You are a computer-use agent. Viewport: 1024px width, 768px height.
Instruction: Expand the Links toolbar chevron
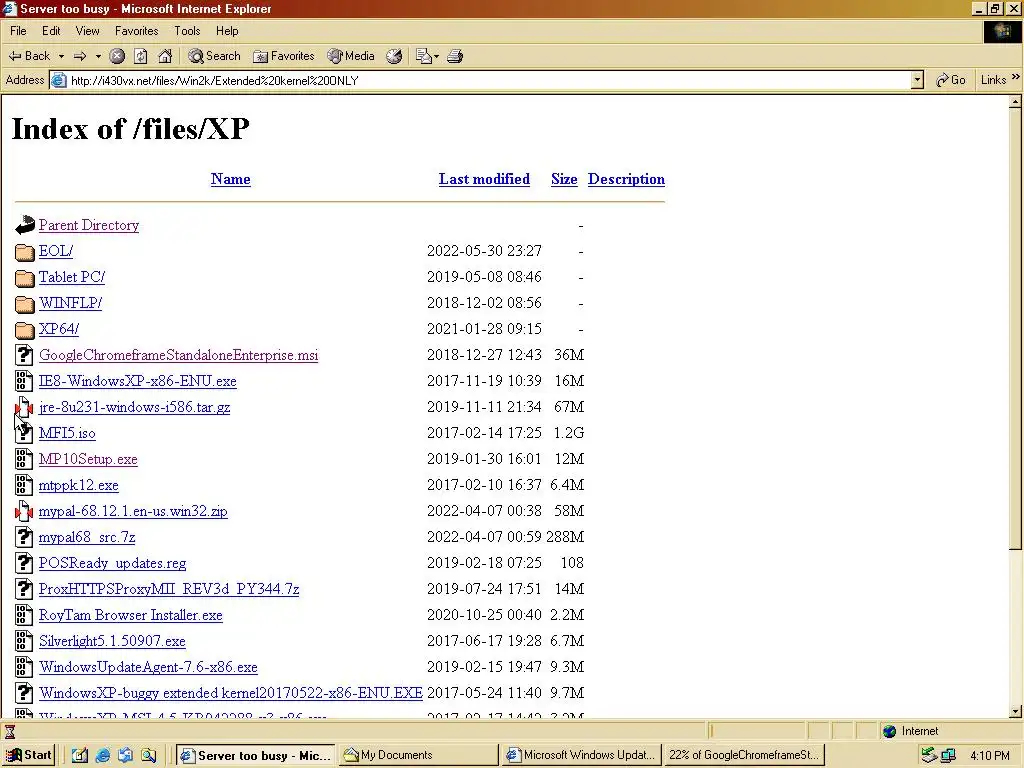click(x=1016, y=78)
